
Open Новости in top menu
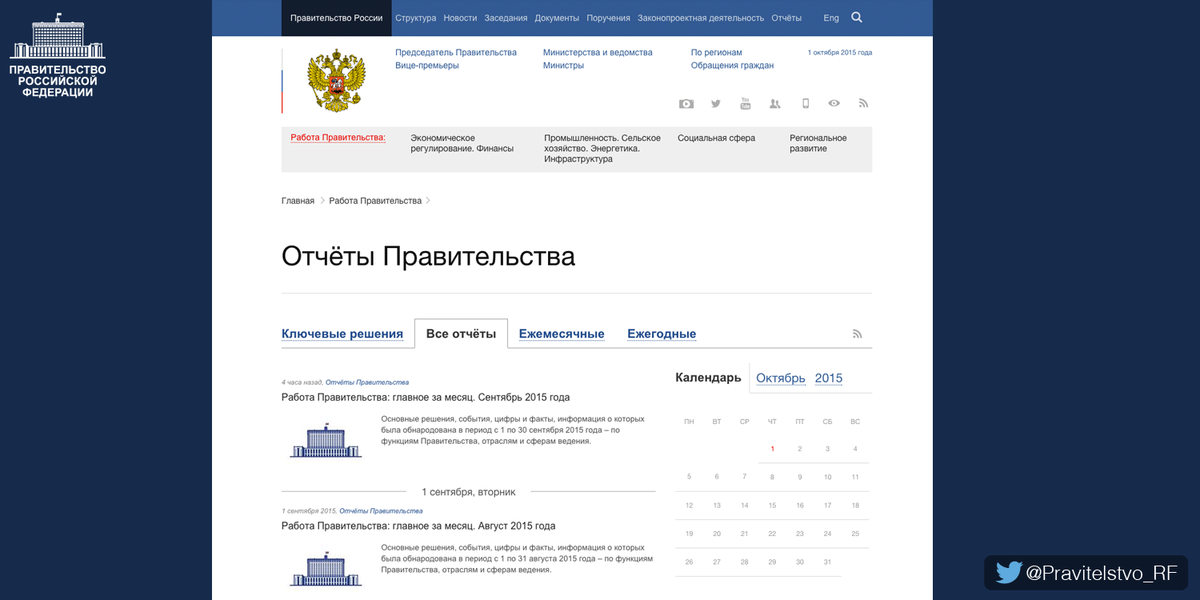[460, 18]
